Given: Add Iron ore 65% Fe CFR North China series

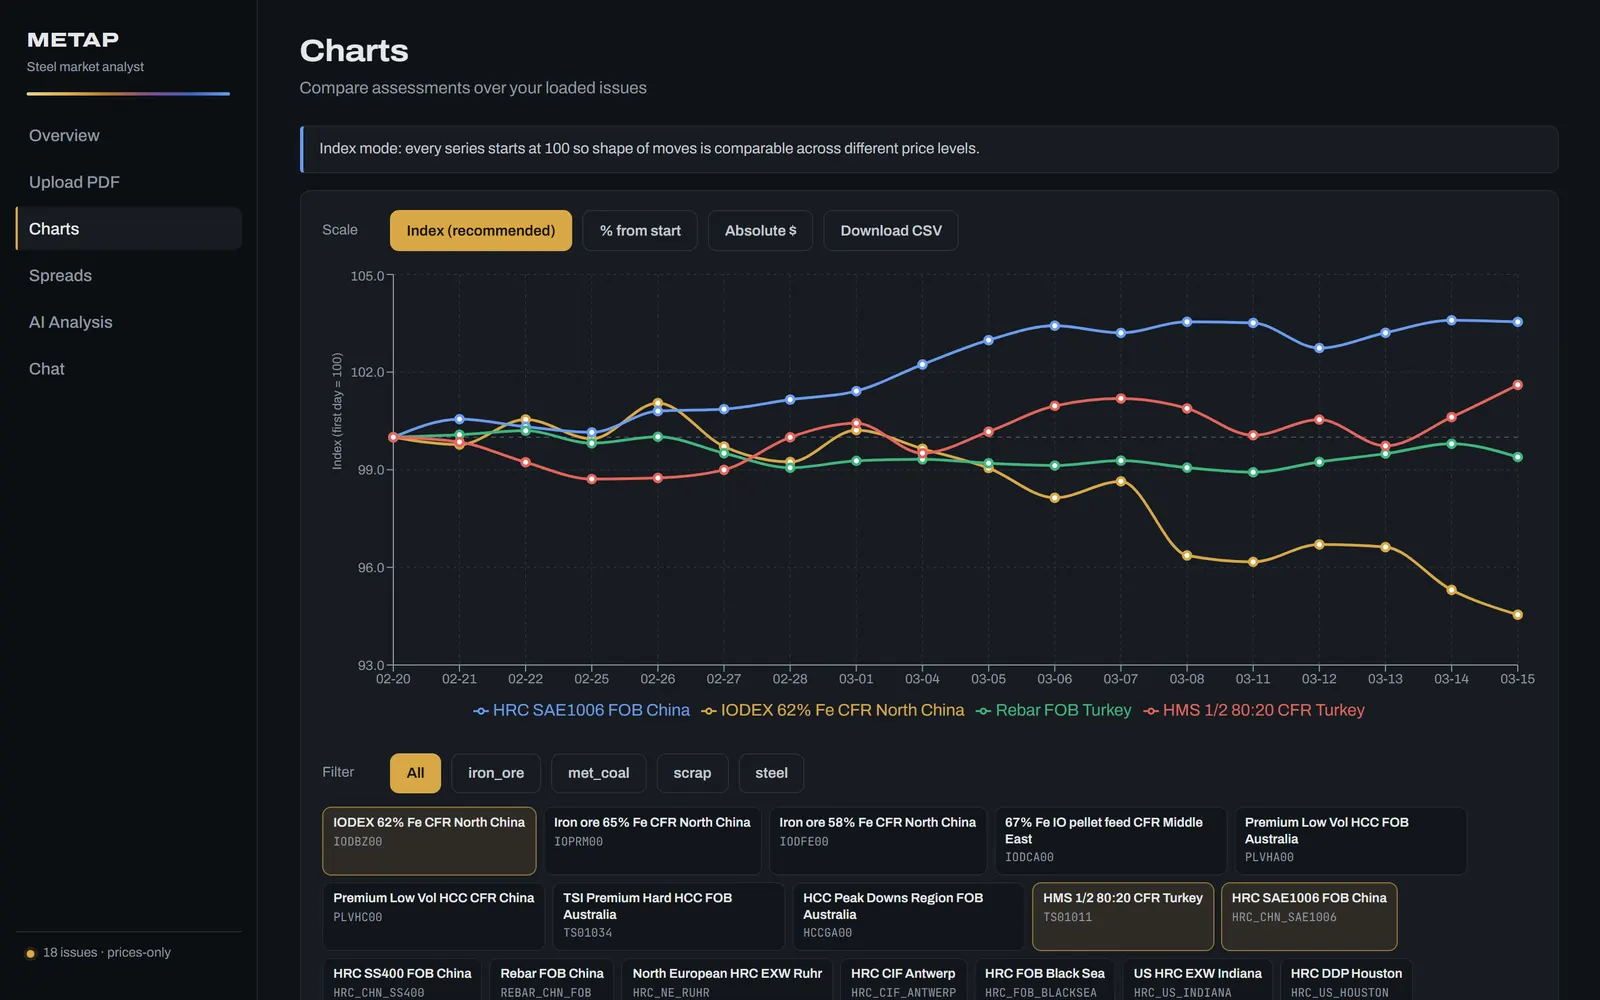Looking at the screenshot, I should click(x=652, y=841).
